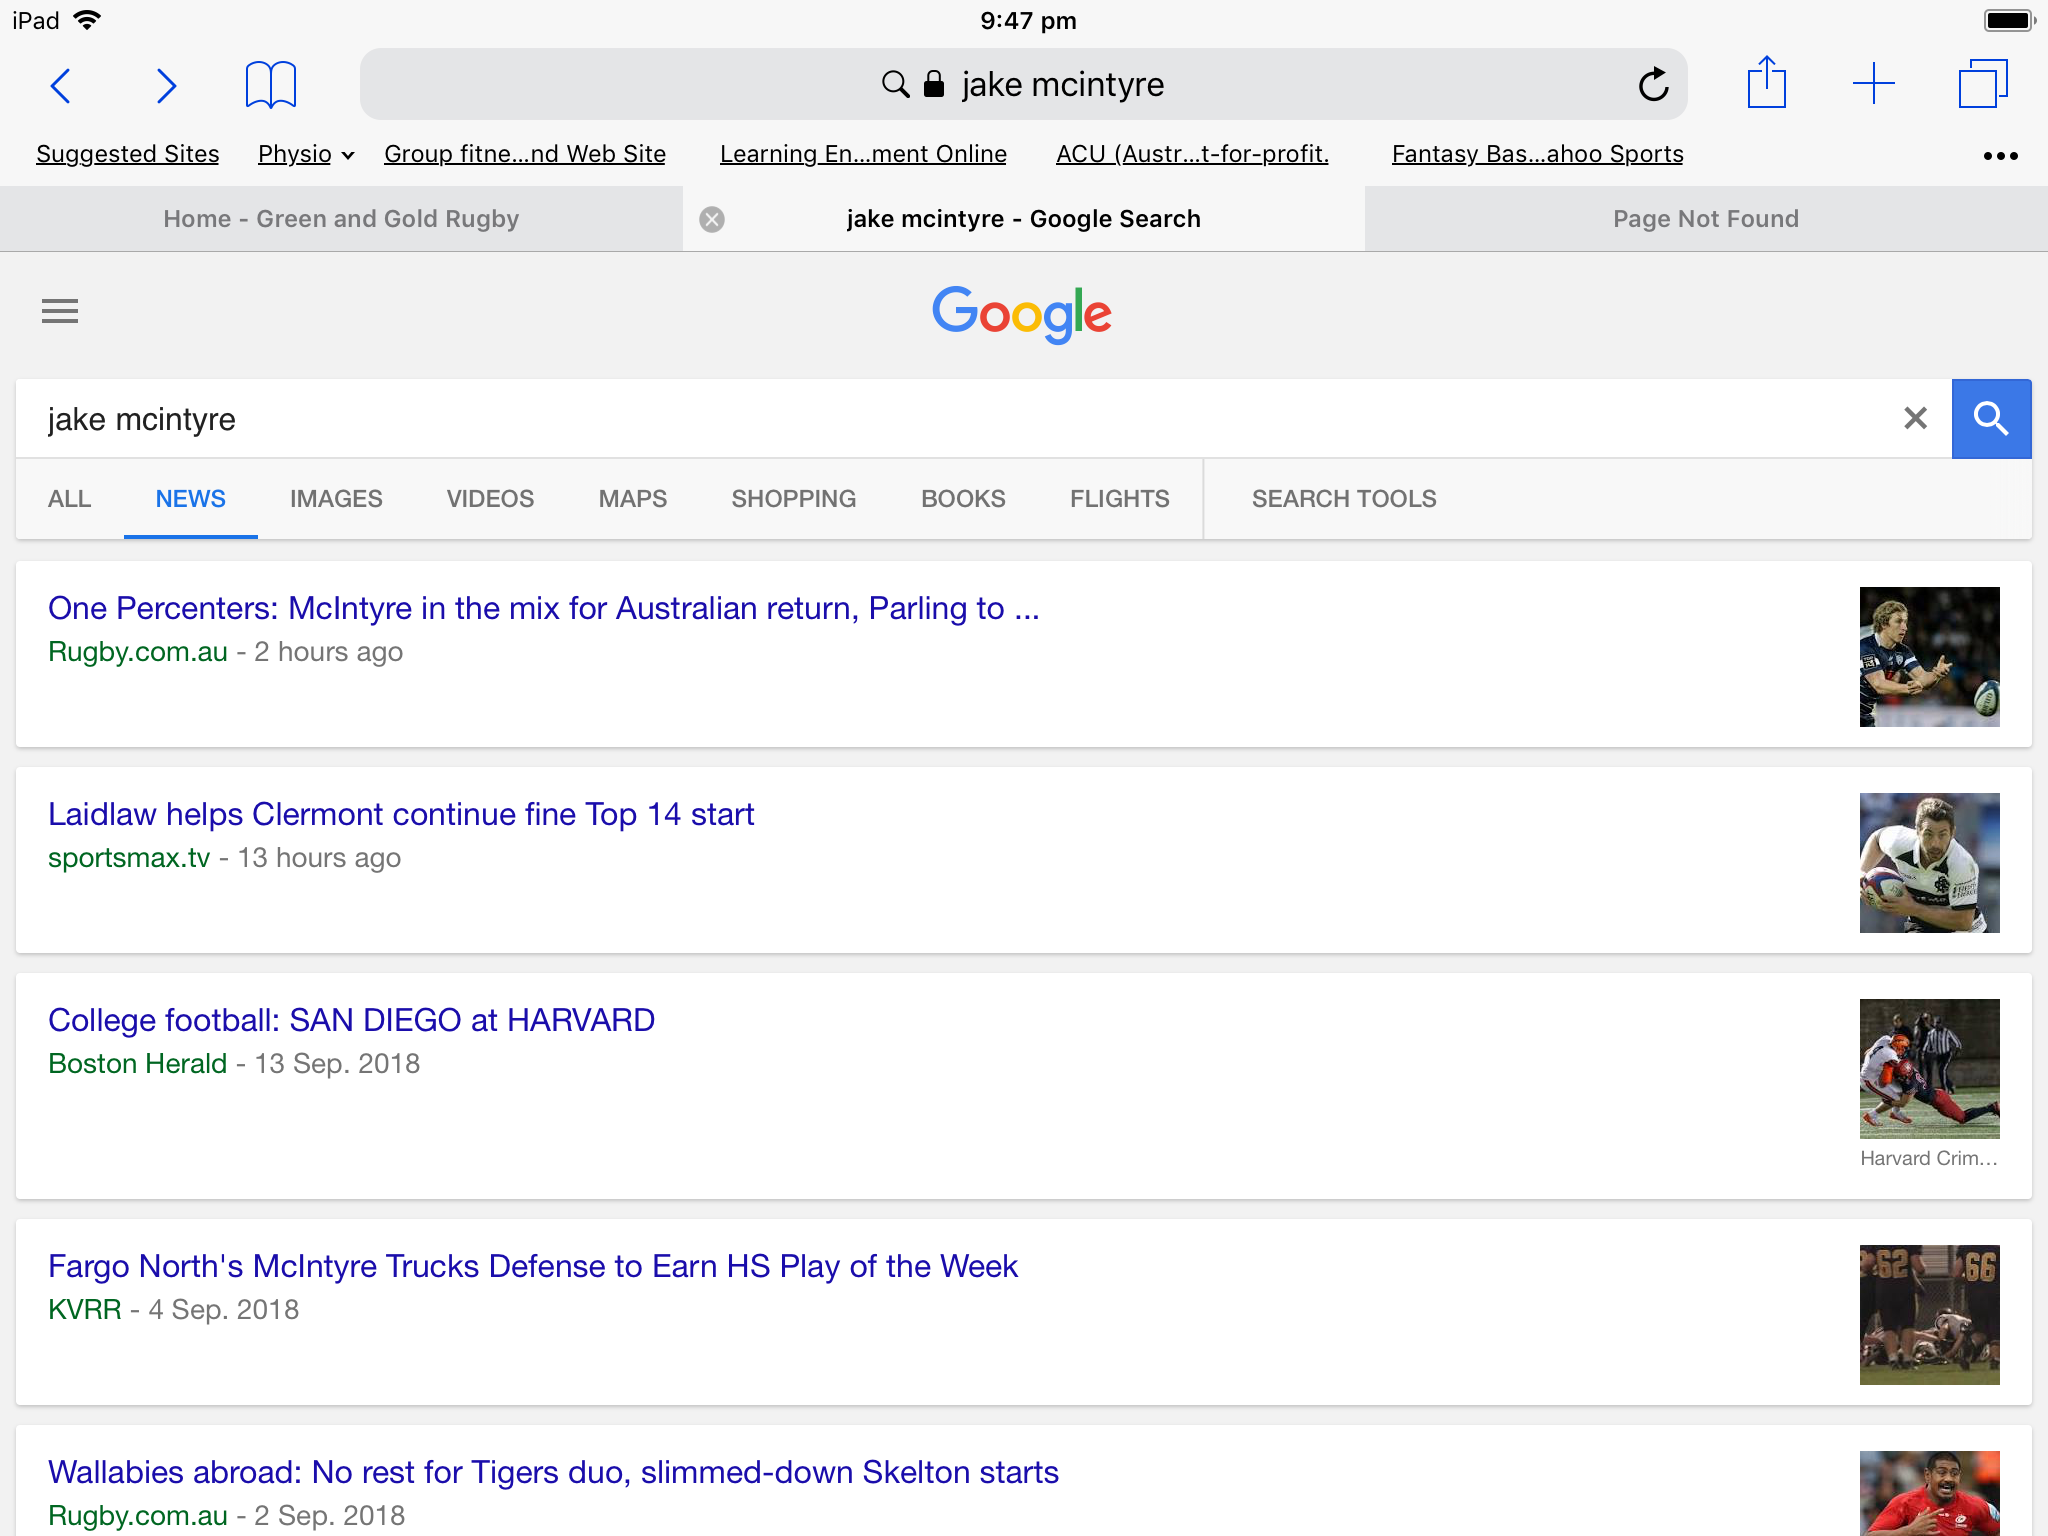Image resolution: width=2048 pixels, height=1536 pixels.
Task: Tap the Boston Herald source label
Action: [138, 1064]
